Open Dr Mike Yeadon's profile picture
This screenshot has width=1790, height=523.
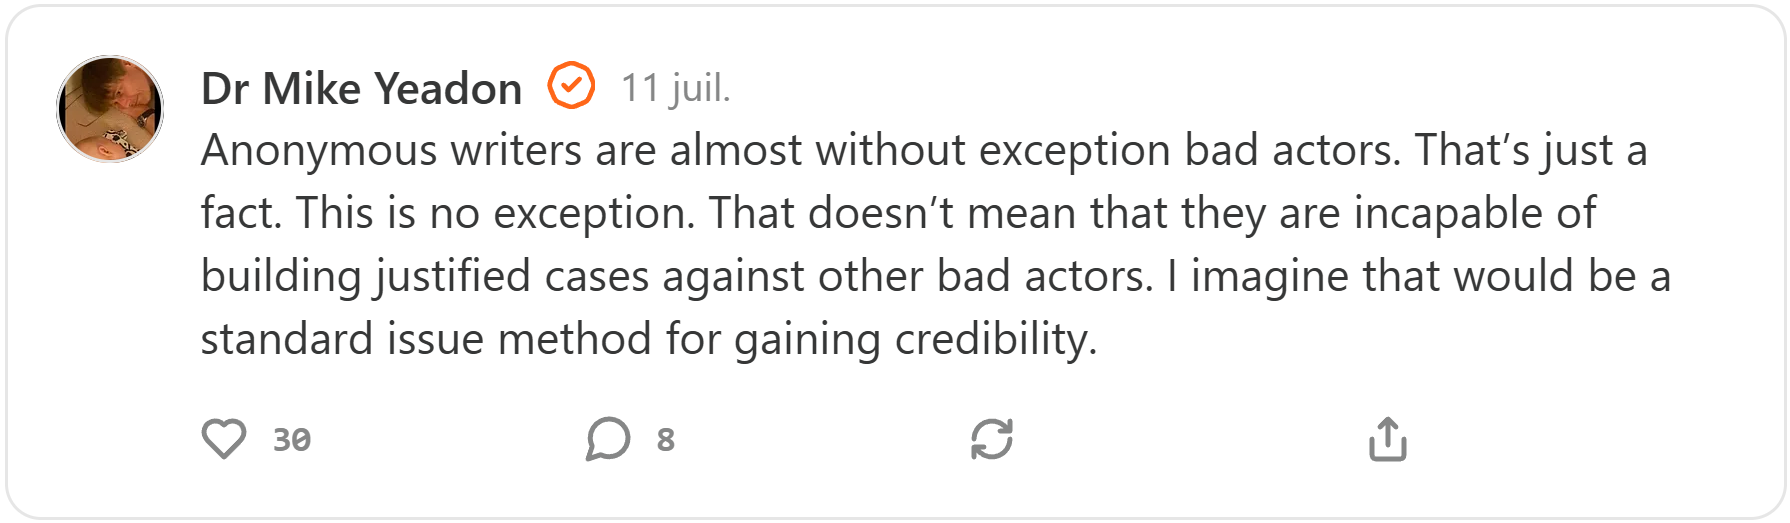pyautogui.click(x=110, y=109)
